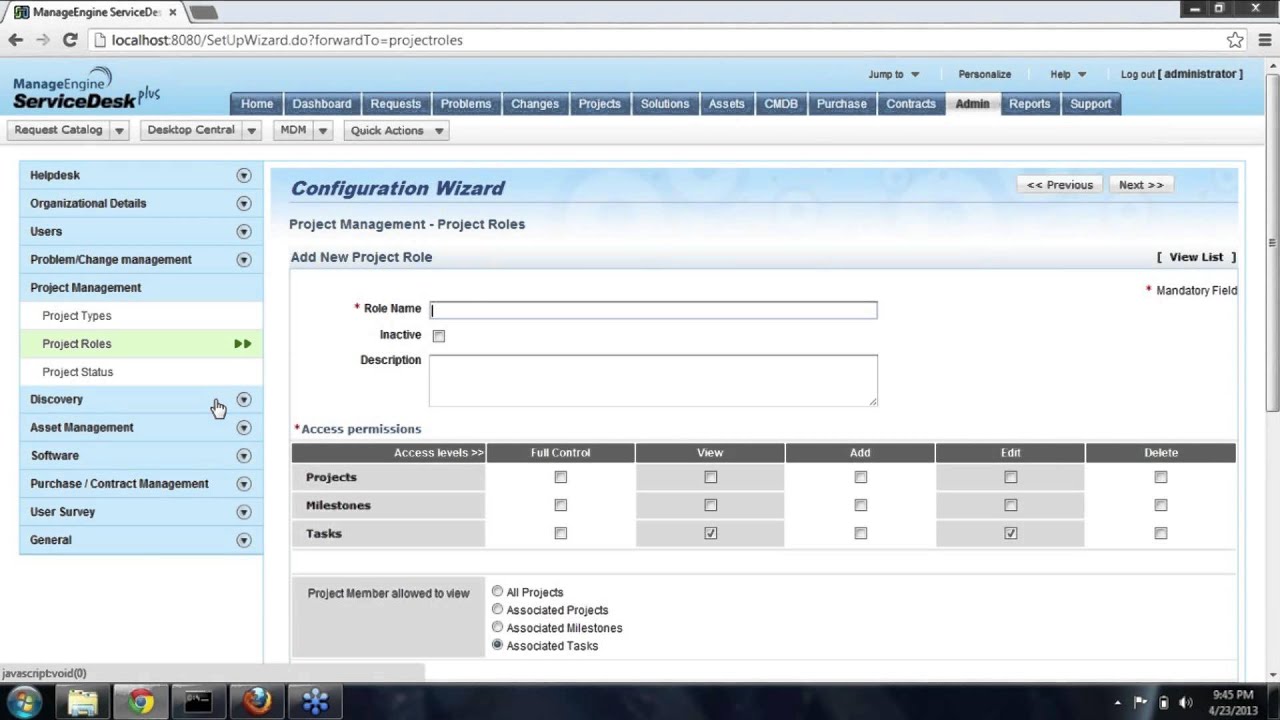The image size is (1280, 720).
Task: Expand the Helpdesk sidebar section
Action: point(243,175)
